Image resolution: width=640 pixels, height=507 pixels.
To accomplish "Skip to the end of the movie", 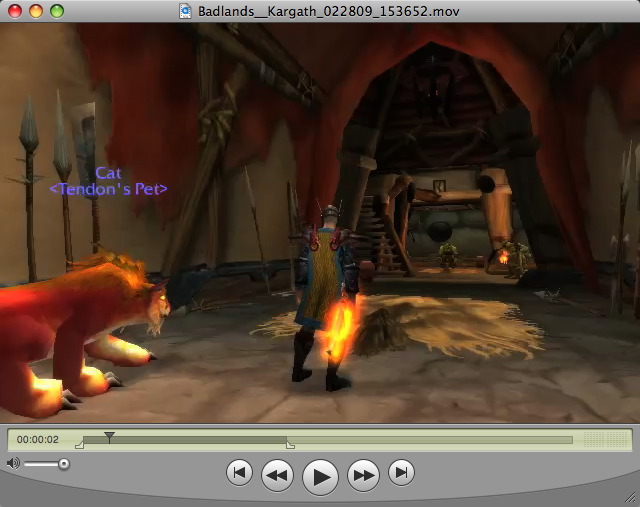I will click(x=401, y=472).
